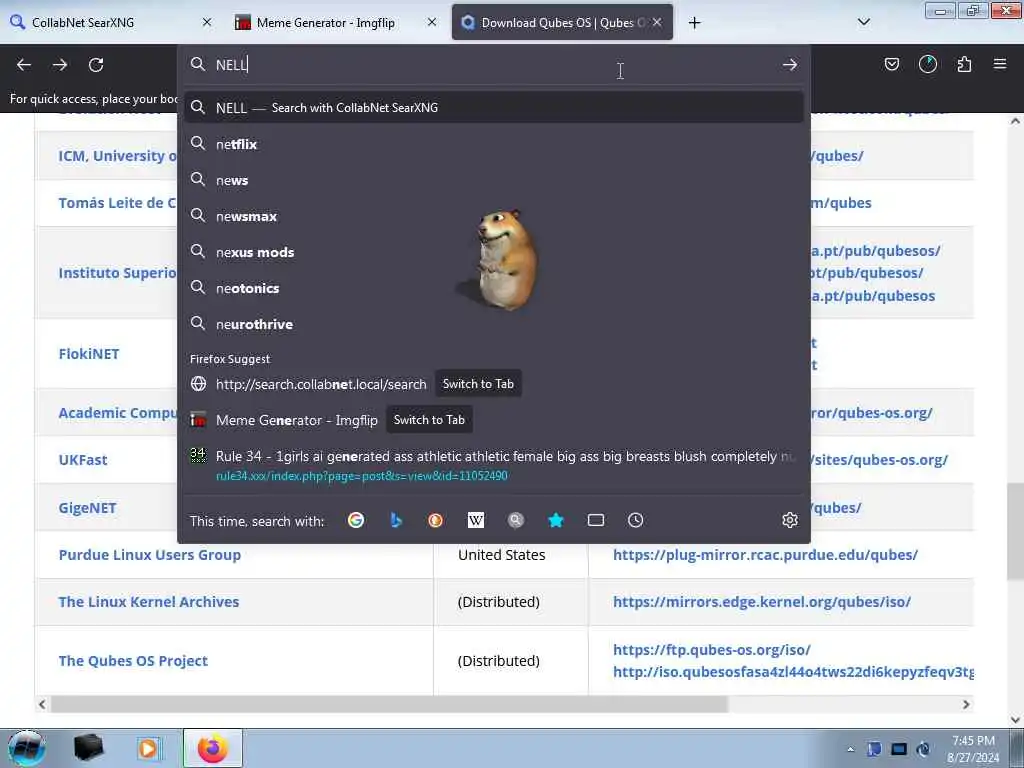Select the nexus mods suggestion

coord(494,252)
